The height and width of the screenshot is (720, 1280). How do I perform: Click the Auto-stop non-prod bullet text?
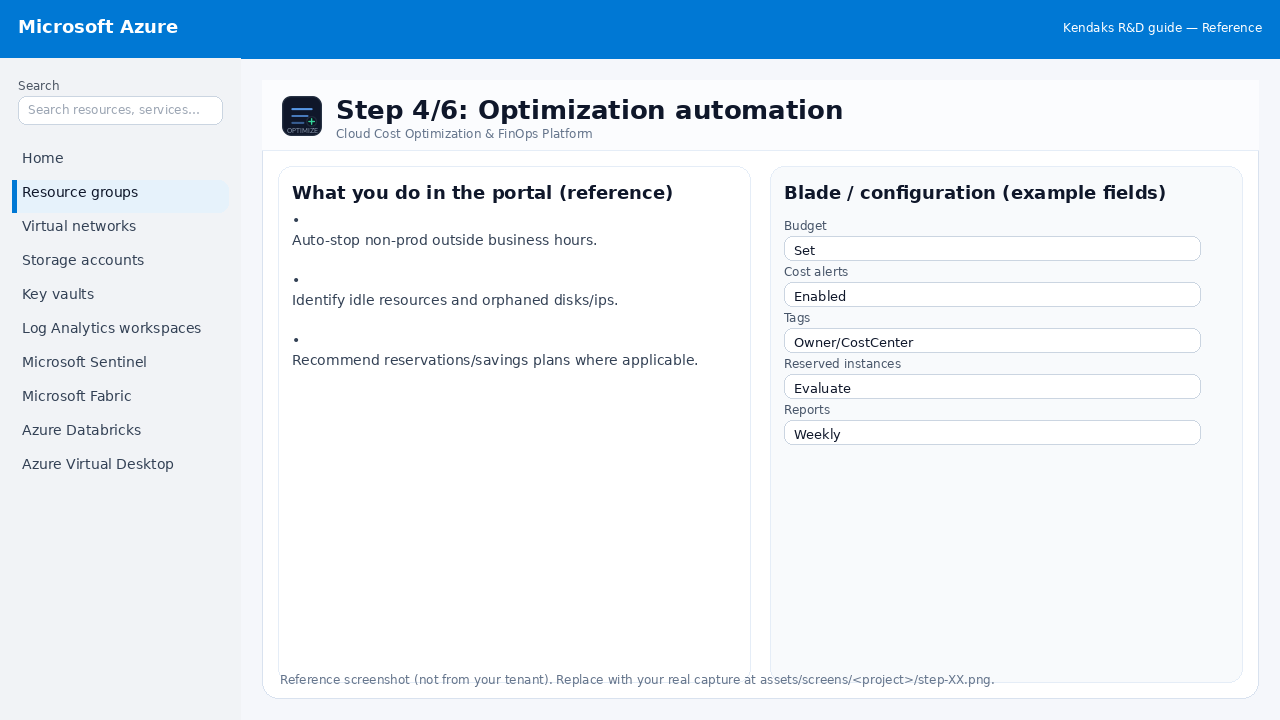(x=444, y=240)
